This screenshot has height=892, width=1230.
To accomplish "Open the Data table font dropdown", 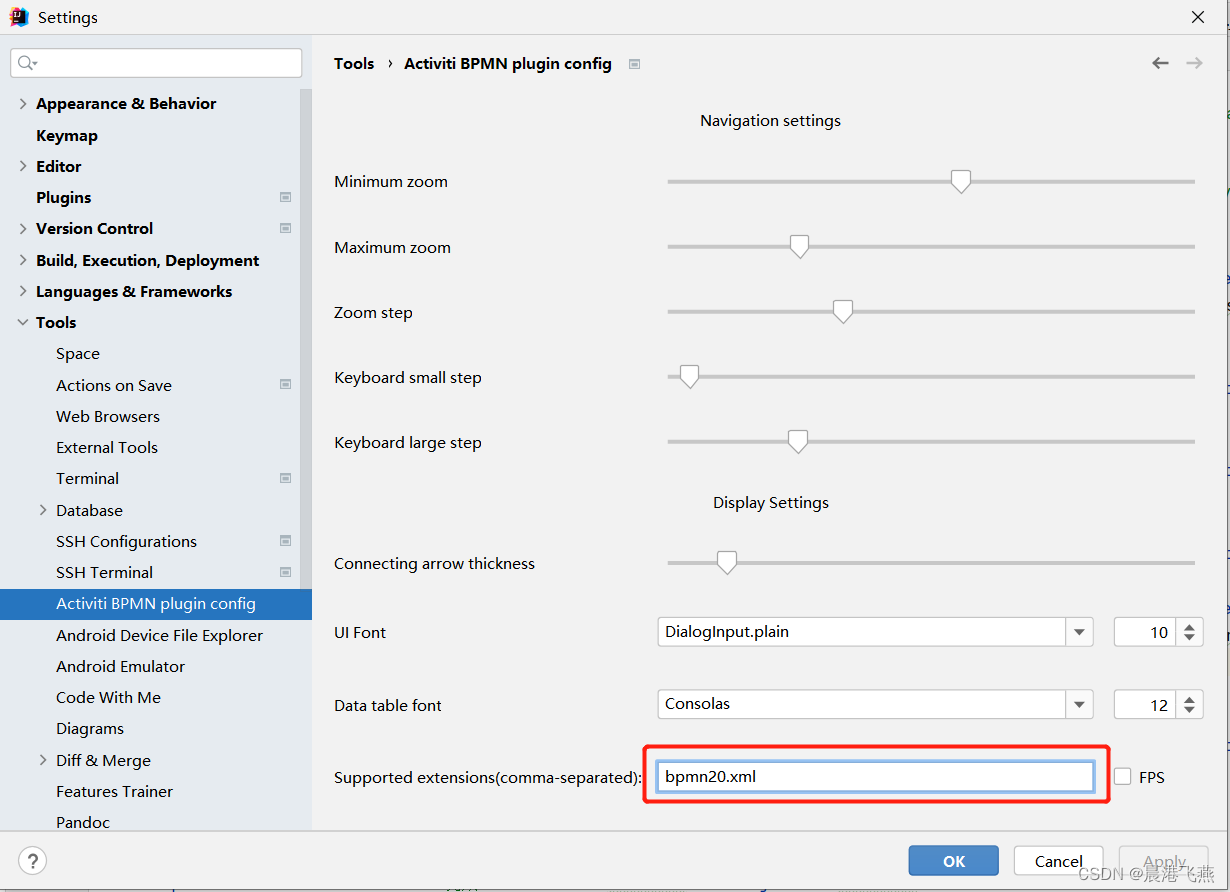I will 1079,704.
